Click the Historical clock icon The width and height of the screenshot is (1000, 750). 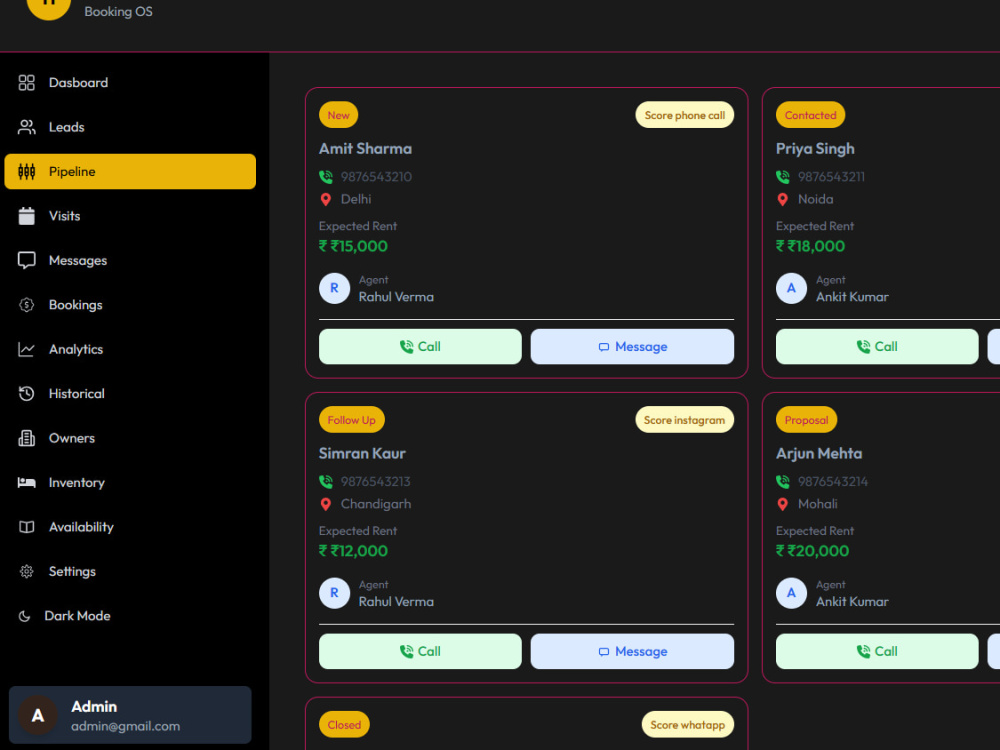coord(26,393)
